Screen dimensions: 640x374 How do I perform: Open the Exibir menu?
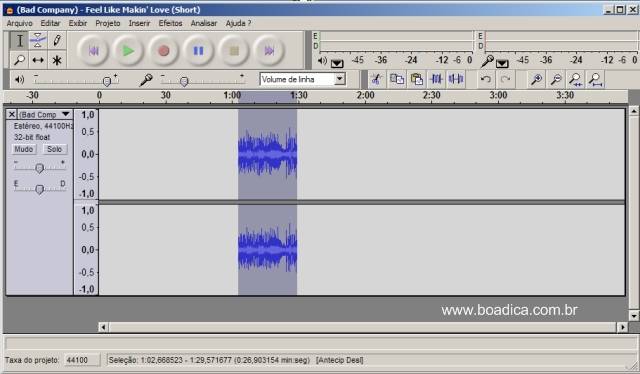[78, 23]
